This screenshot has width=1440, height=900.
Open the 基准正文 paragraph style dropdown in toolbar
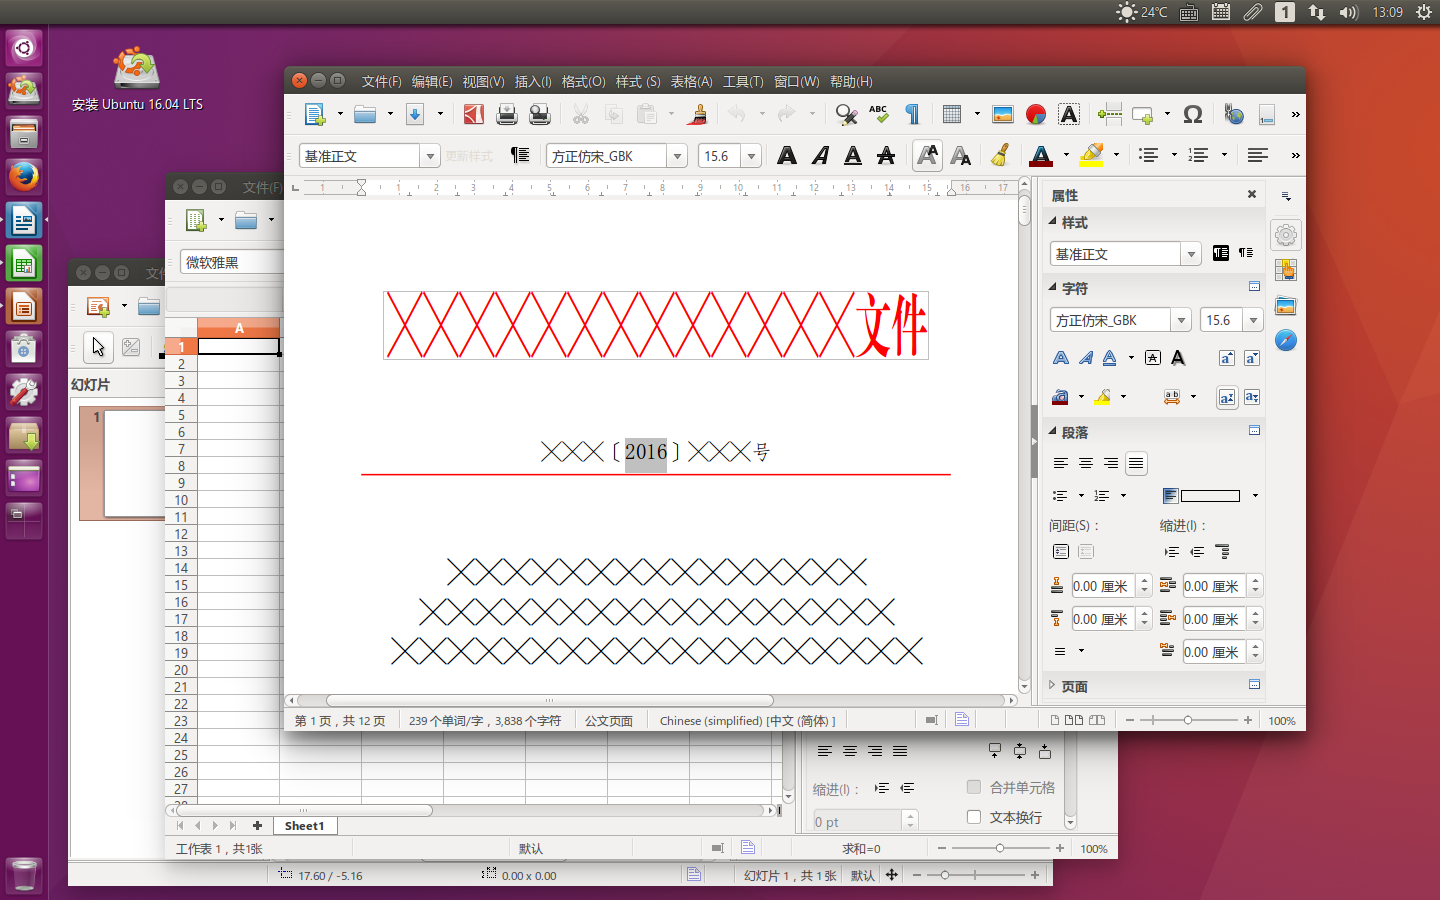point(430,156)
